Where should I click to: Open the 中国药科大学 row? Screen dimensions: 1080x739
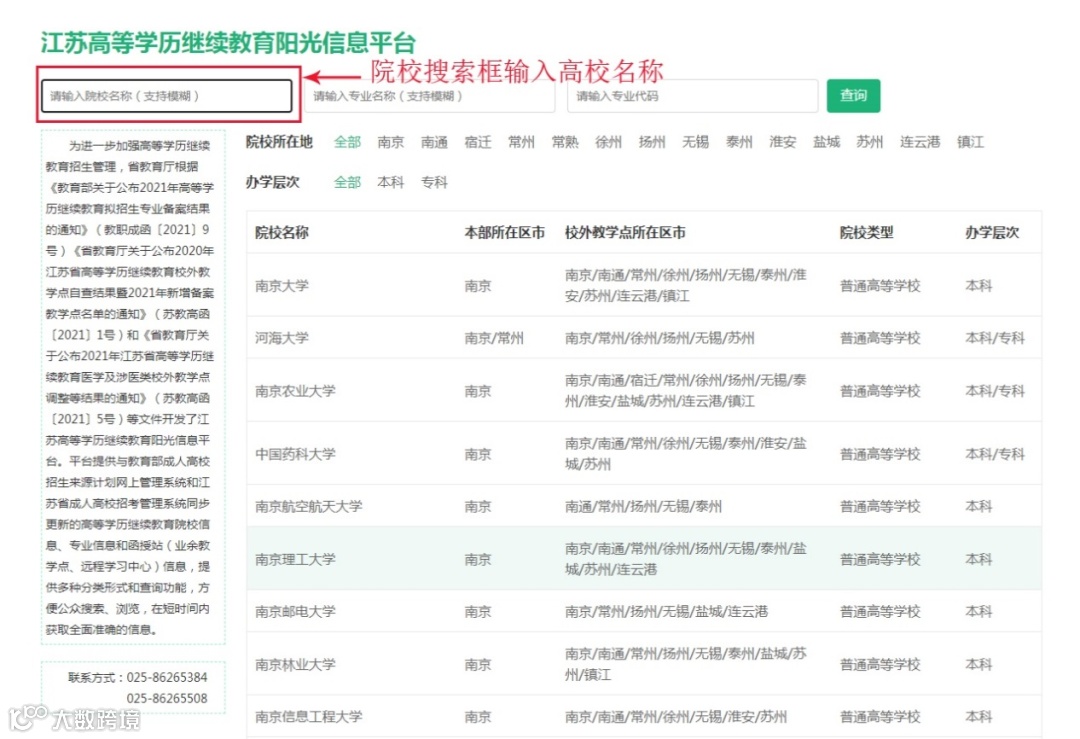[644, 454]
